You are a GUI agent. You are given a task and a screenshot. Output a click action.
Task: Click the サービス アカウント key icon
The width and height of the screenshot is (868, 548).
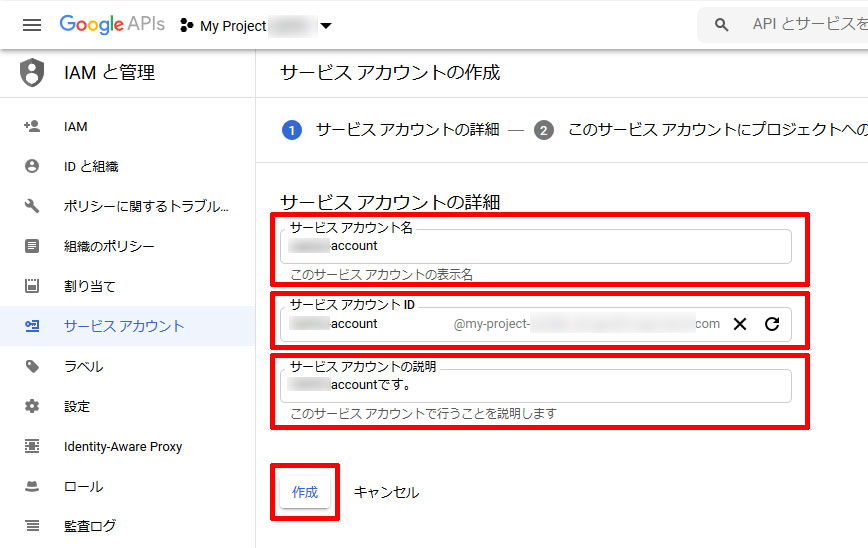(32, 326)
